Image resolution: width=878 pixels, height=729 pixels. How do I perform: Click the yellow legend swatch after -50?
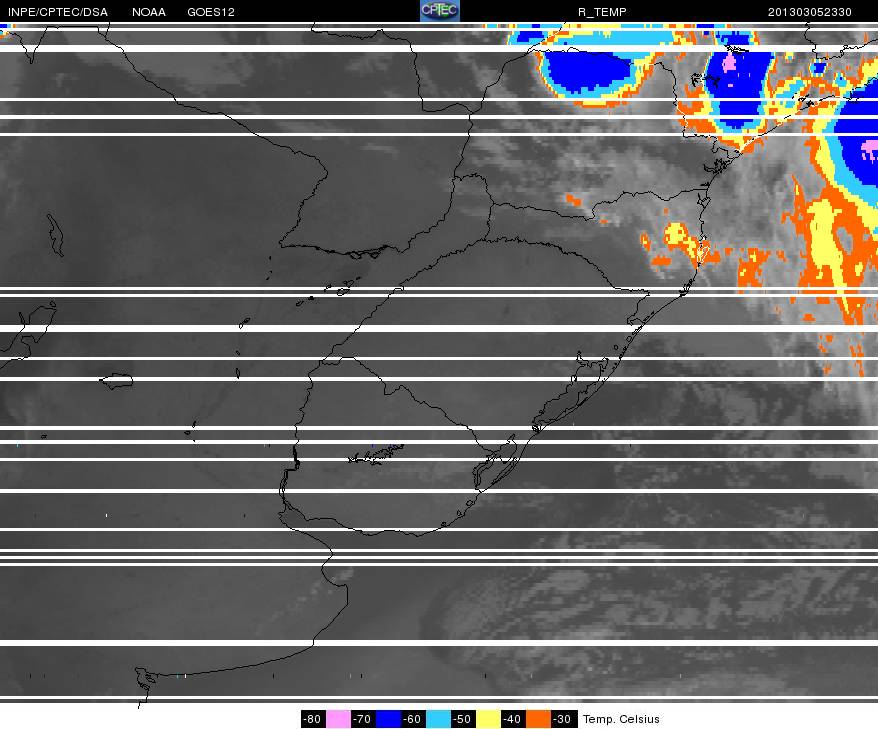point(488,719)
